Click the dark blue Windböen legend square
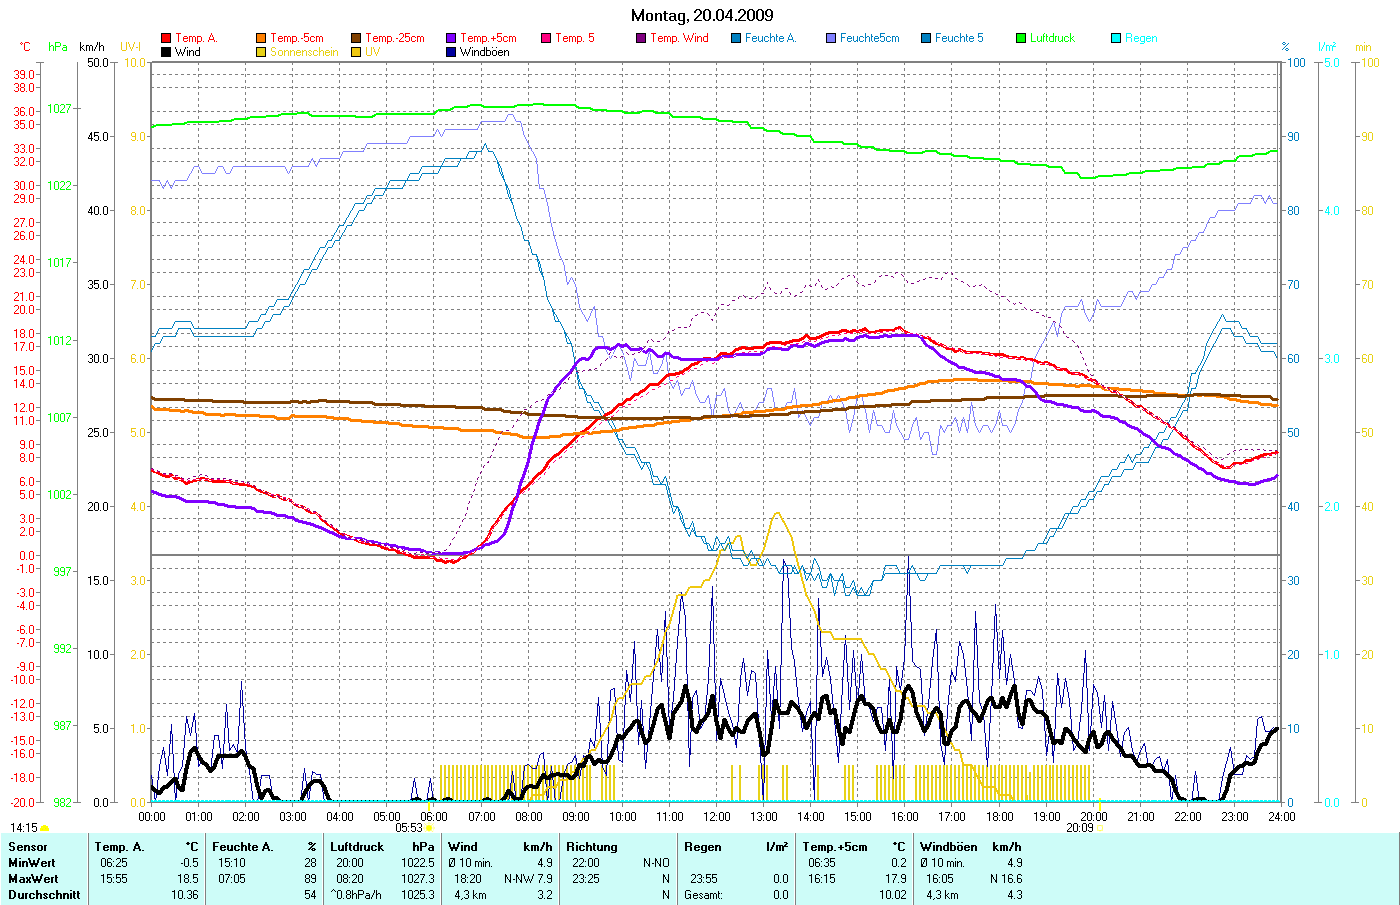The image size is (1400, 905). coord(451,52)
